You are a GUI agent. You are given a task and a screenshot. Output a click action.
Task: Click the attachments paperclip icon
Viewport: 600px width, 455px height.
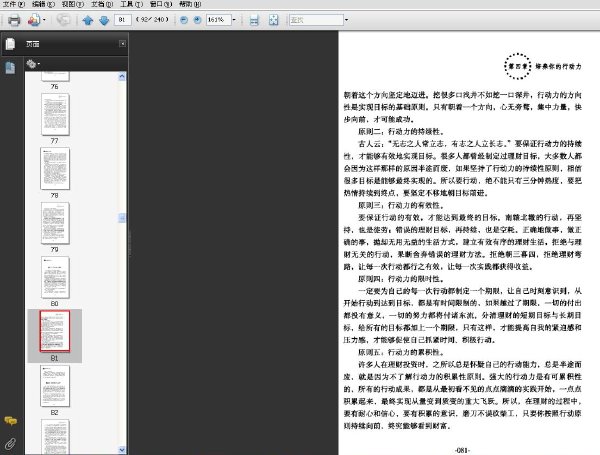10,444
